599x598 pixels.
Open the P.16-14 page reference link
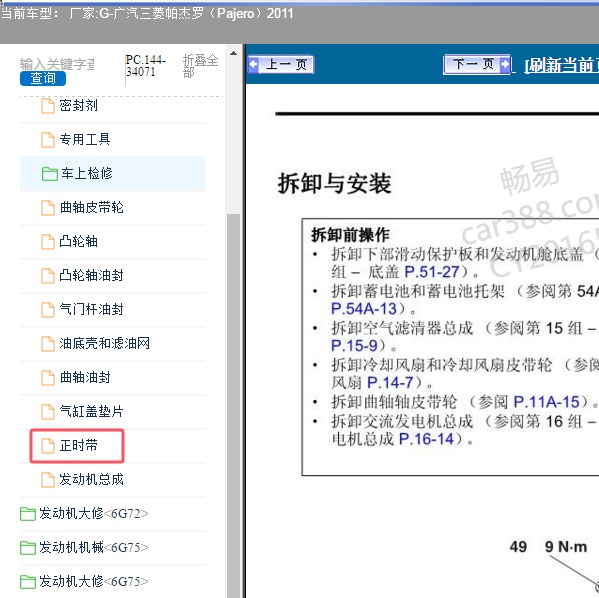(x=426, y=439)
